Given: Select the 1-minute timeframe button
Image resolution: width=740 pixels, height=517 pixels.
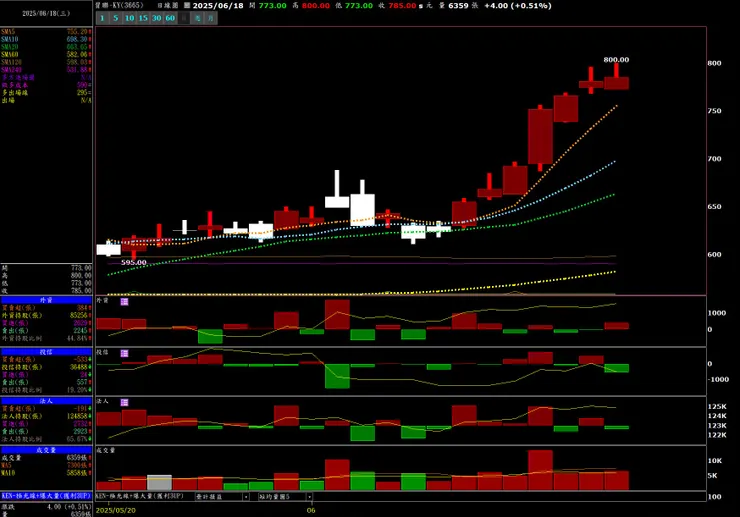Looking at the screenshot, I should point(102,18).
